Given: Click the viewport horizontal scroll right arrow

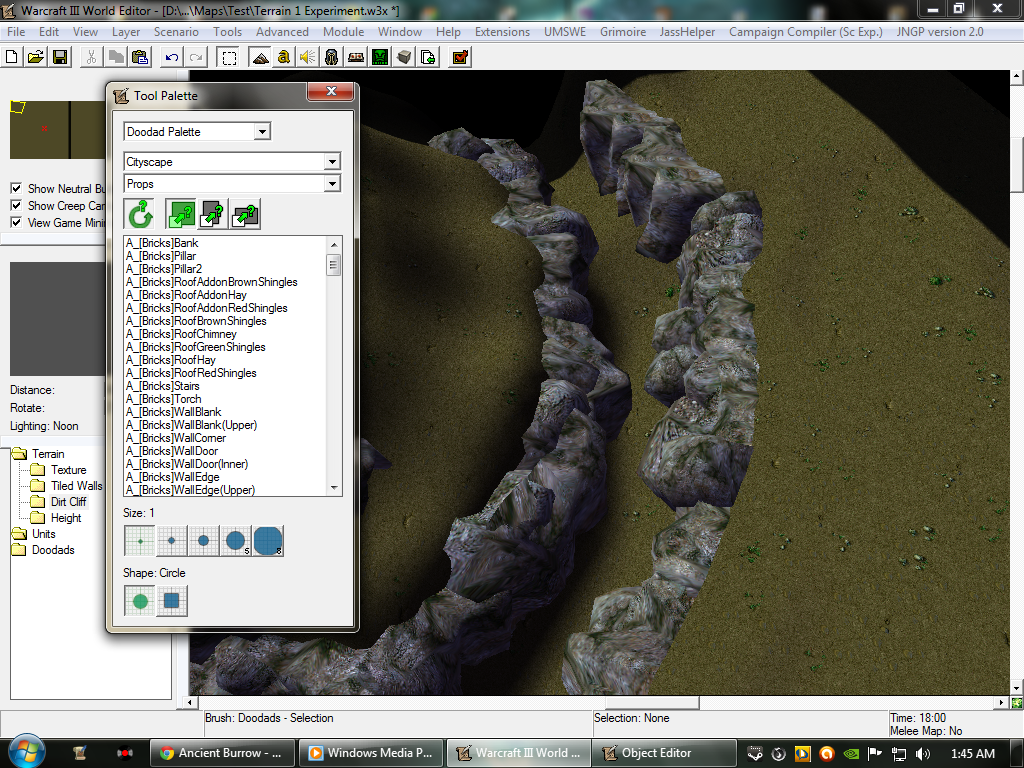Looking at the screenshot, I should (1001, 703).
